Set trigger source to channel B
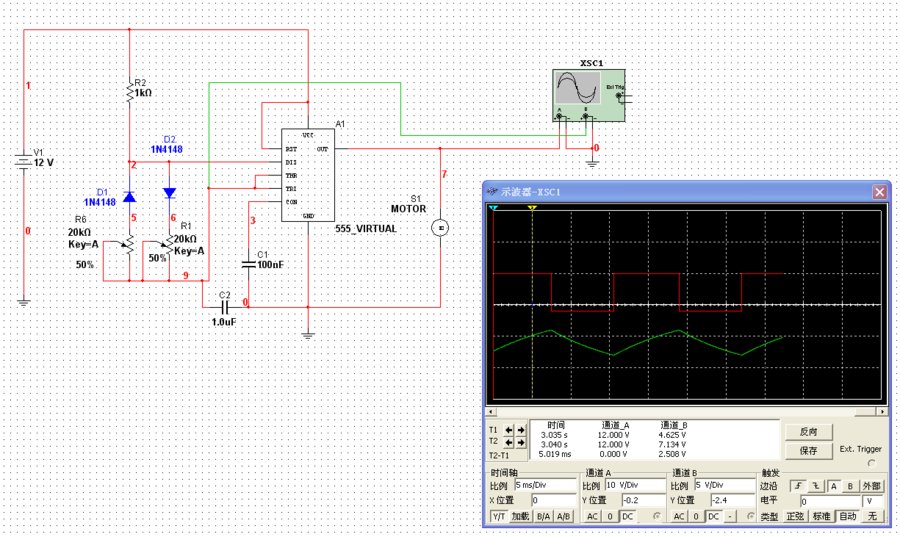 (851, 487)
